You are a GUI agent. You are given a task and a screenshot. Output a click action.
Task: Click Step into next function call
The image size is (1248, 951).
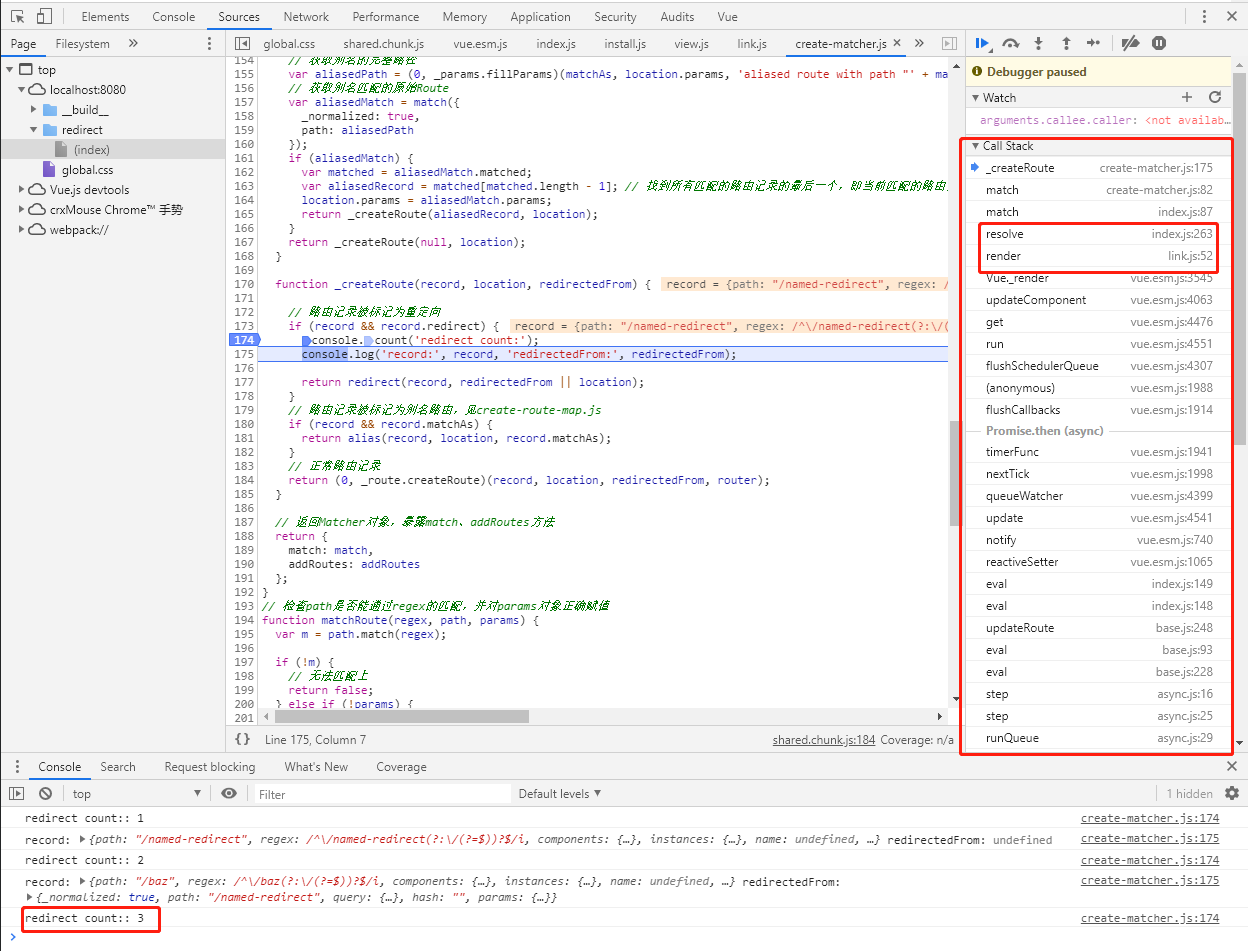pyautogui.click(x=1038, y=43)
